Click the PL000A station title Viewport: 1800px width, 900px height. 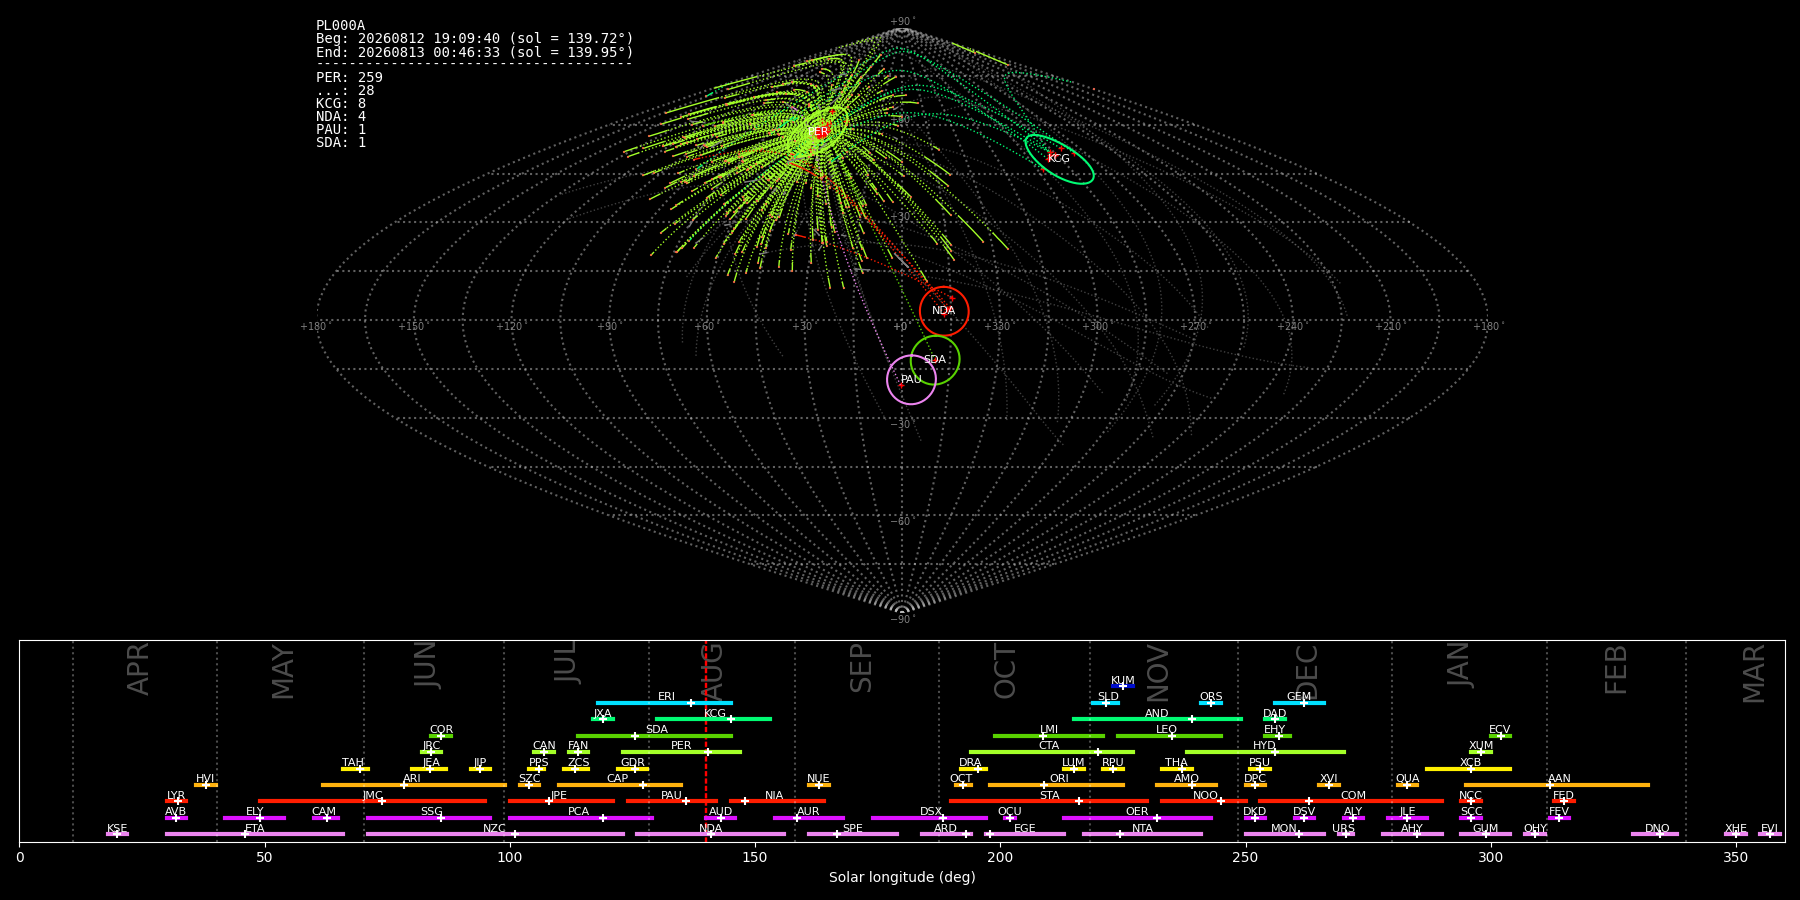tap(341, 26)
